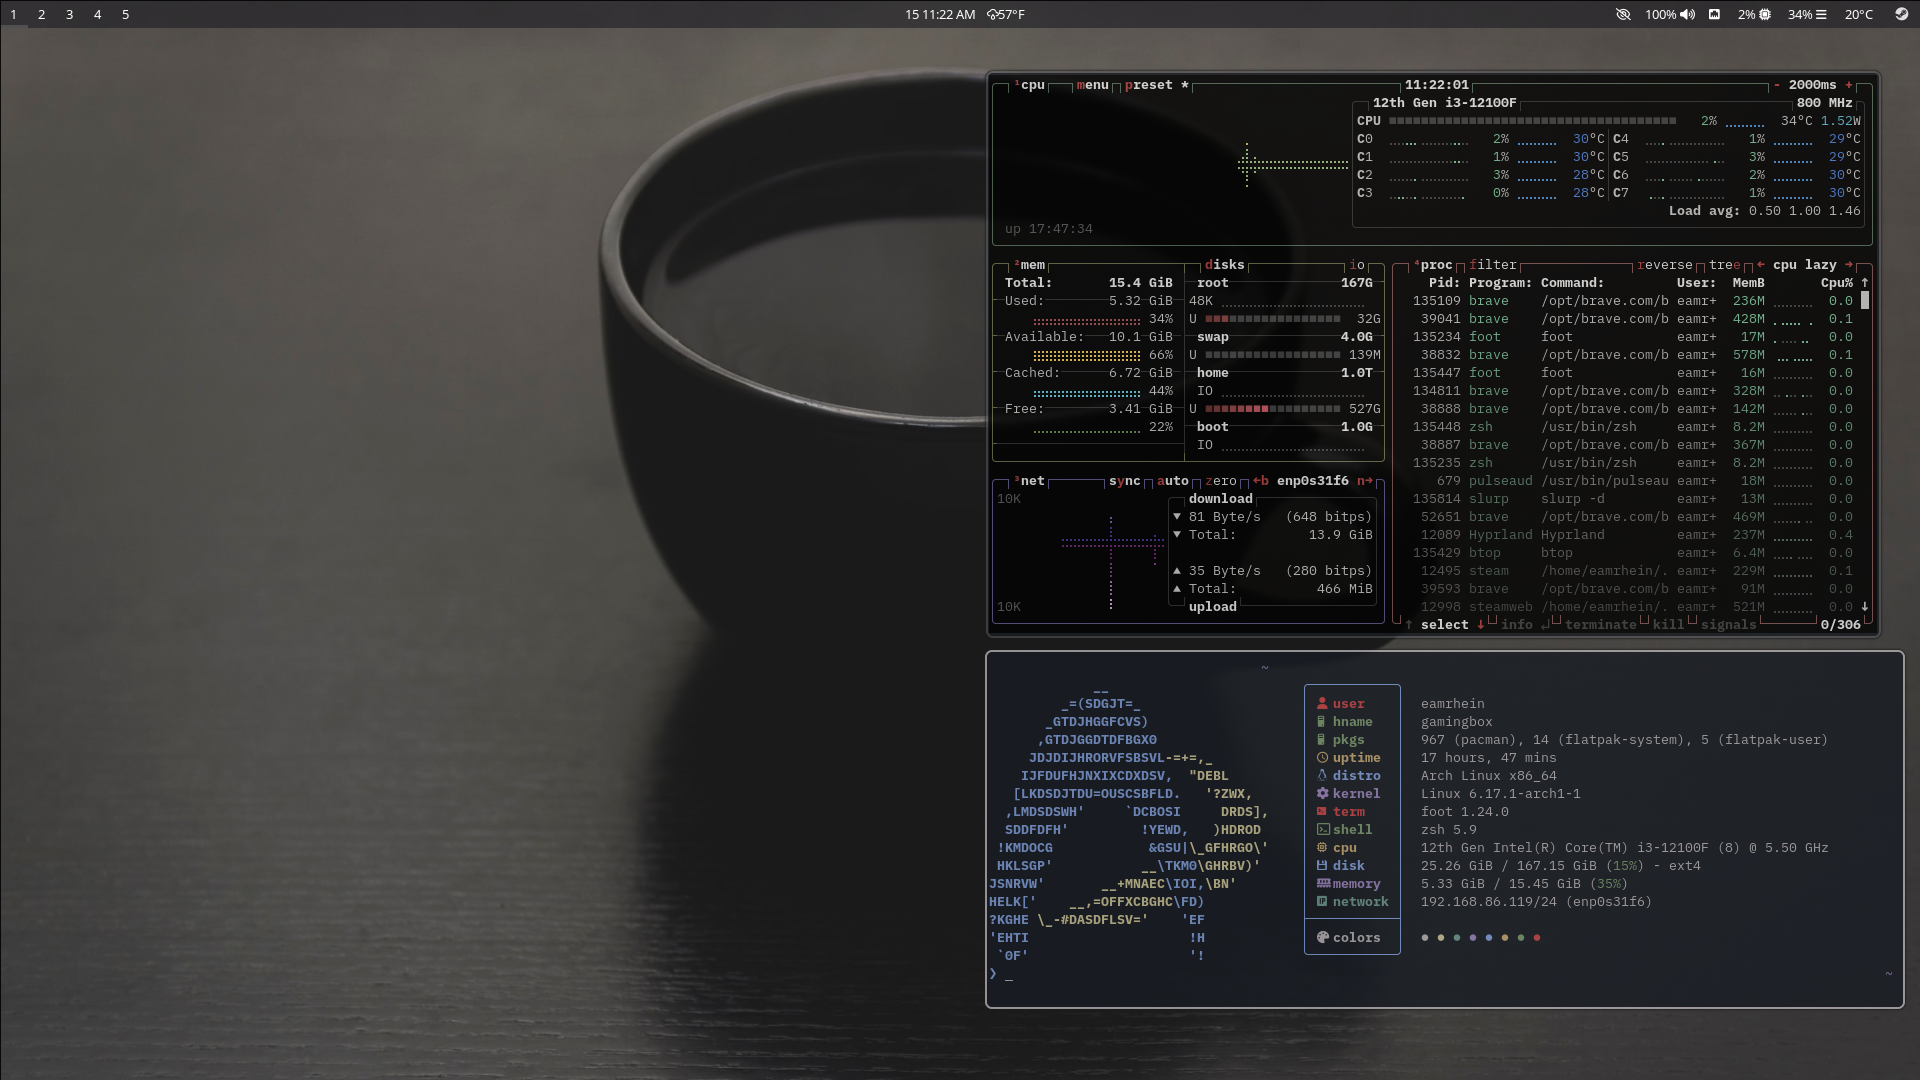Toggle auto scaling in net box
This screenshot has height=1081, width=1921.
coord(1172,481)
